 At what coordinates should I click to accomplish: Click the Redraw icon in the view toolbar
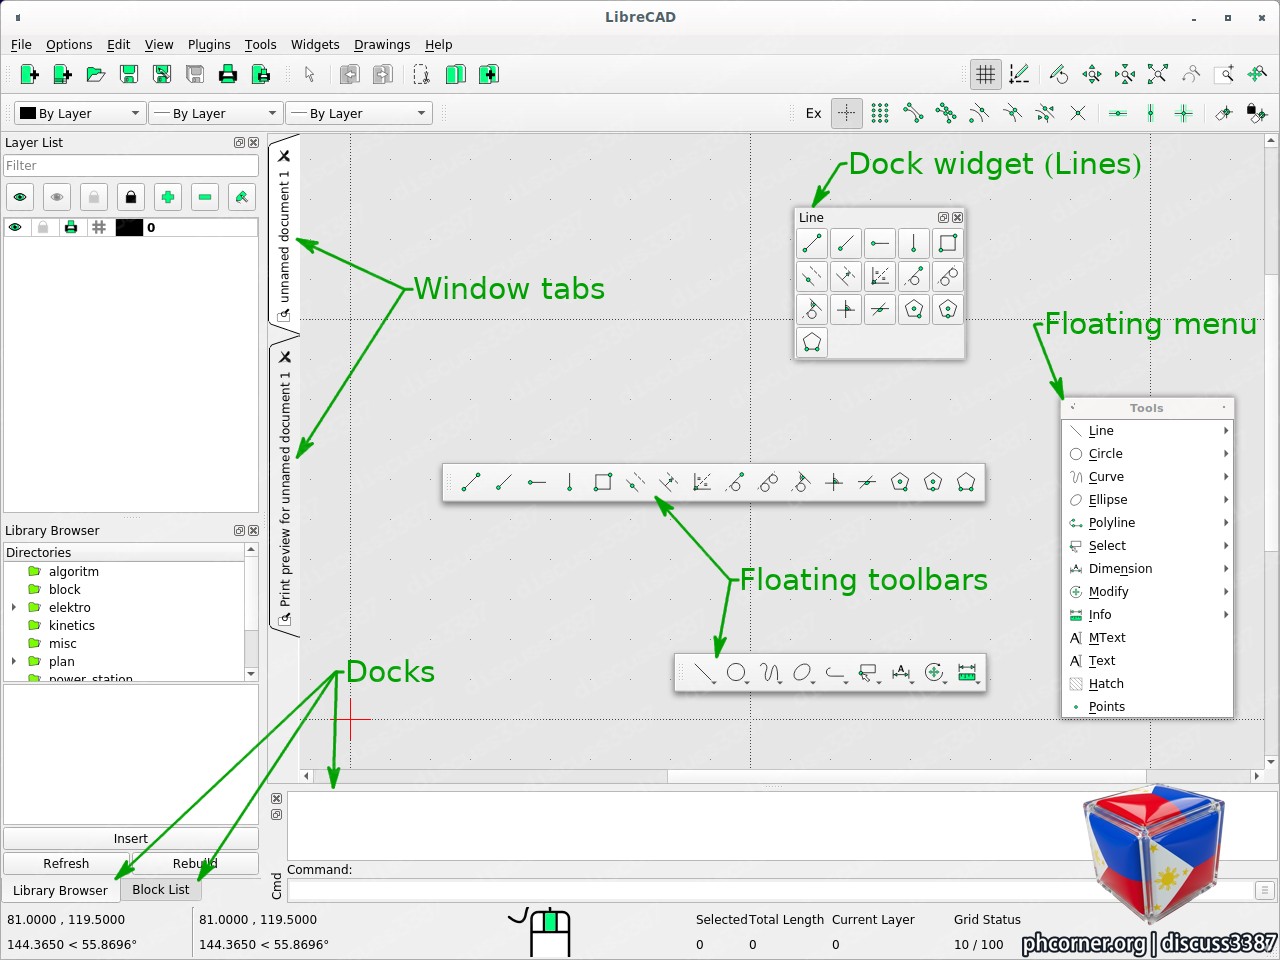click(1059, 74)
